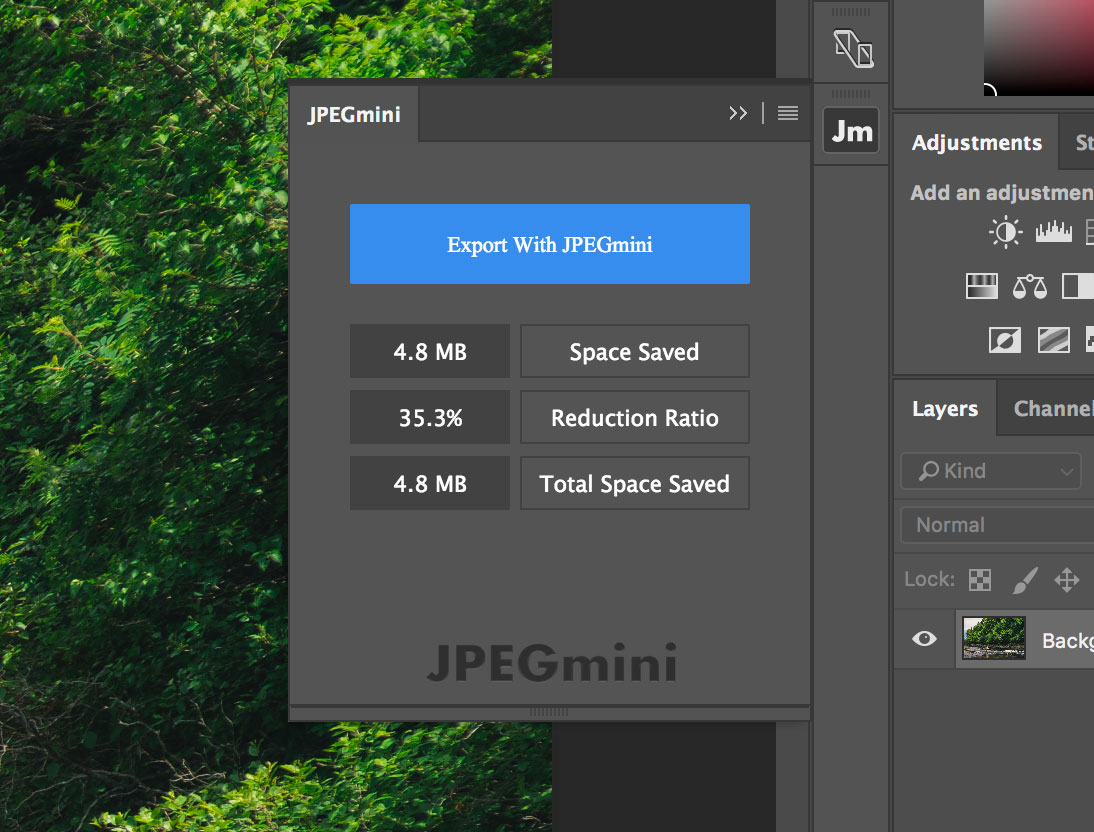Add a Levels adjustment layer
Screen dimensions: 1094x832
(1053, 231)
